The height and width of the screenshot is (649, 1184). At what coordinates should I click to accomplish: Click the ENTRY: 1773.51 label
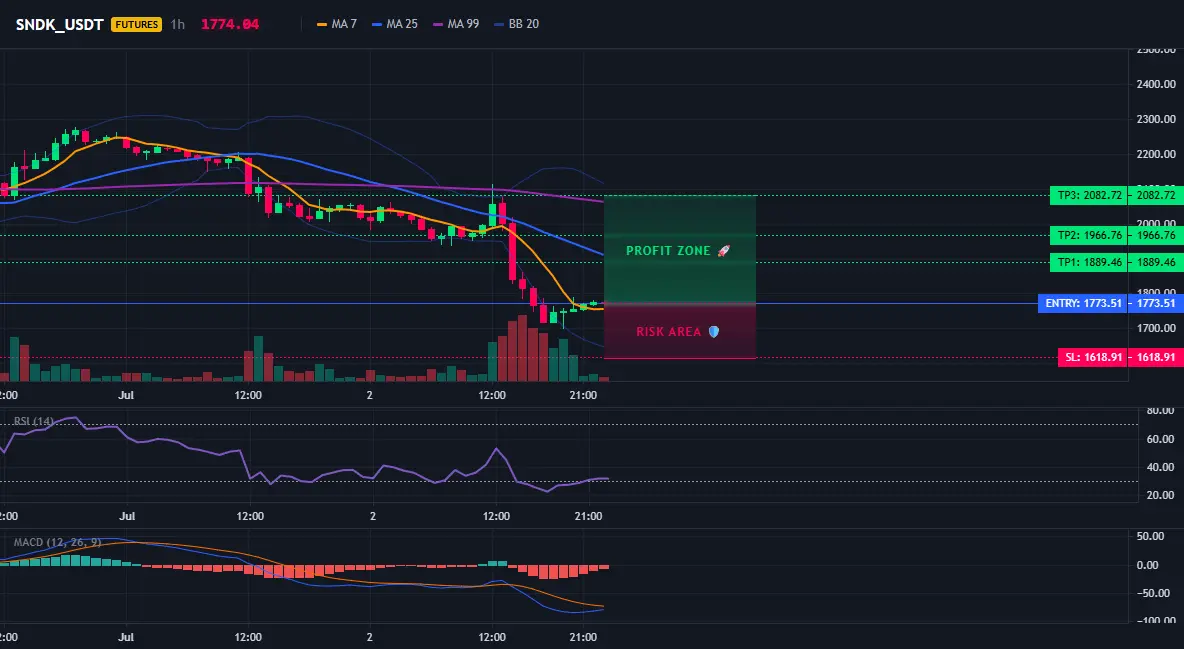[1082, 304]
